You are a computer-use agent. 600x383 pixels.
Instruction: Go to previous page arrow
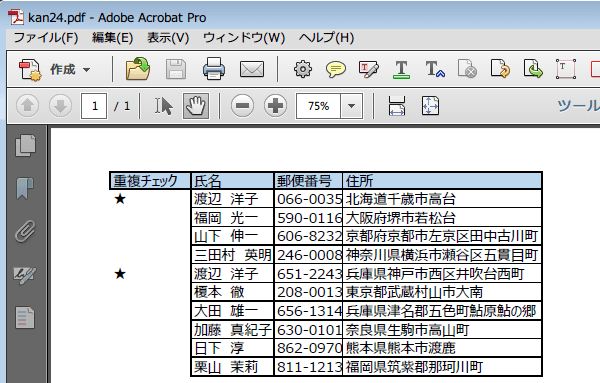point(27,106)
